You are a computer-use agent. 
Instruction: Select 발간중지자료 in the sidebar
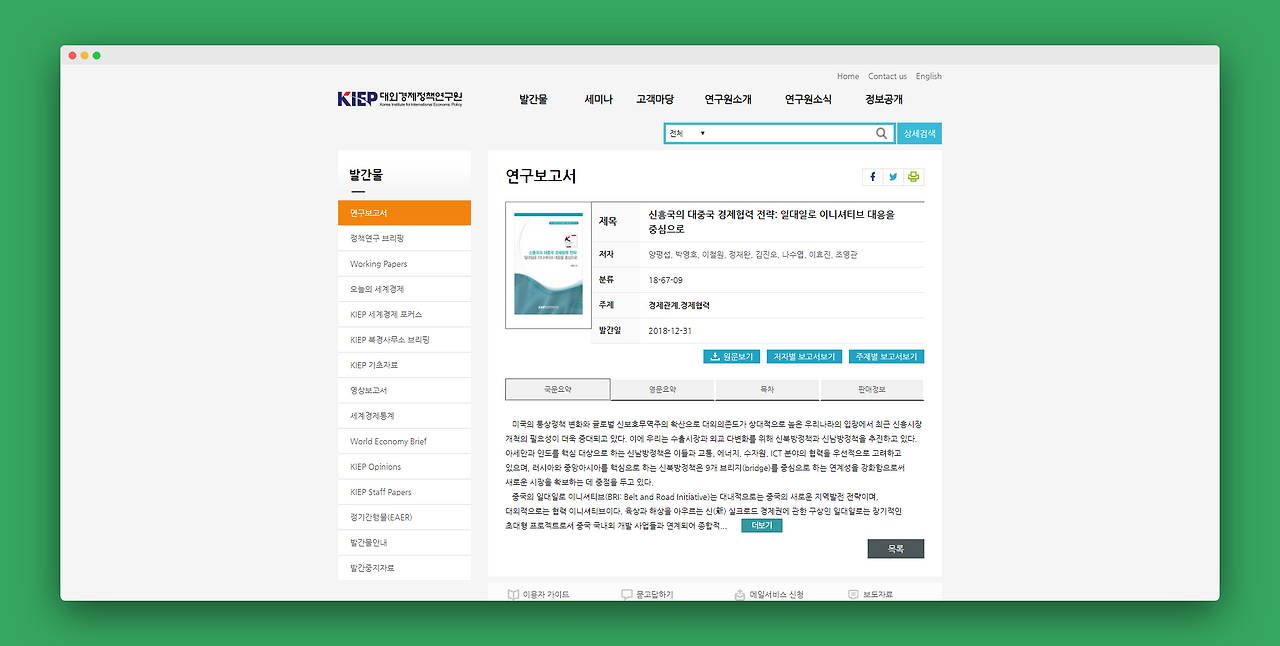pyautogui.click(x=404, y=568)
